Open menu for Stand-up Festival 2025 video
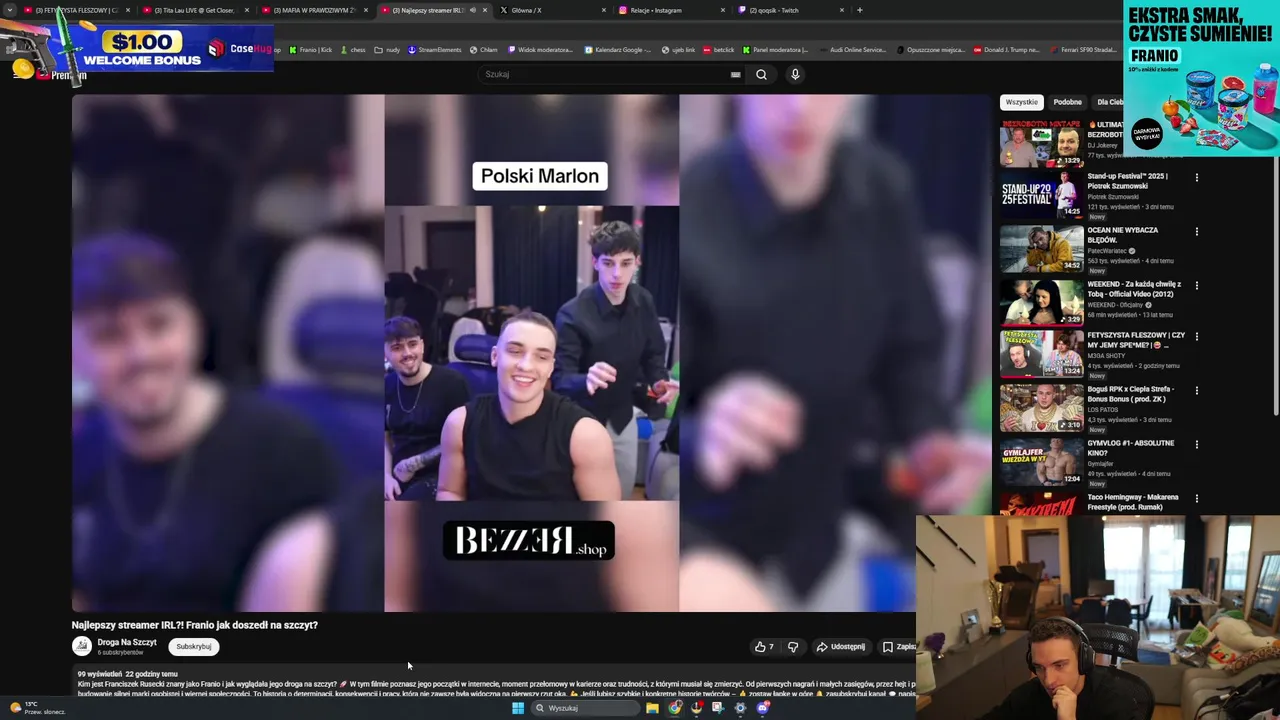The width and height of the screenshot is (1280, 720). point(1196,178)
